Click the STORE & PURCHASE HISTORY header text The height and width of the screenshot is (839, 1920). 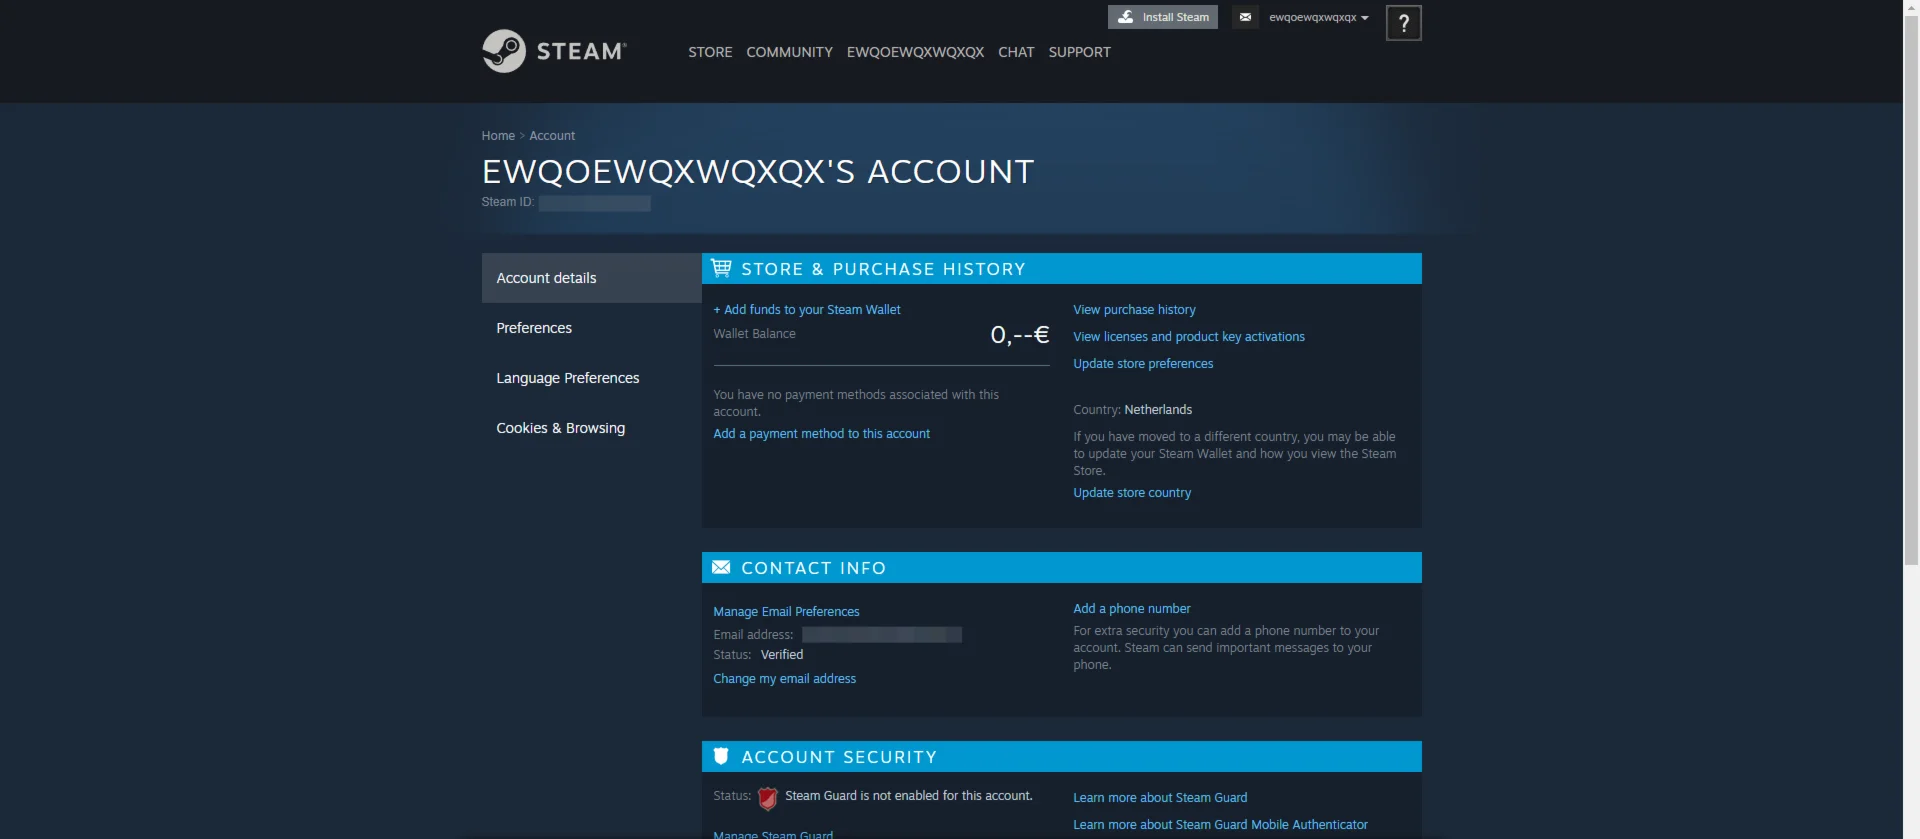pyautogui.click(x=883, y=269)
